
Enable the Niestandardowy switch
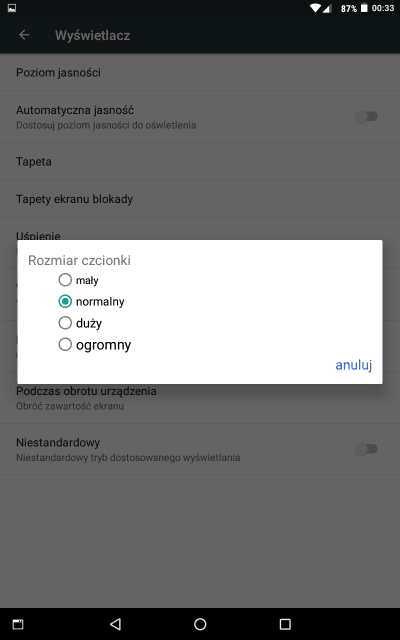point(366,449)
